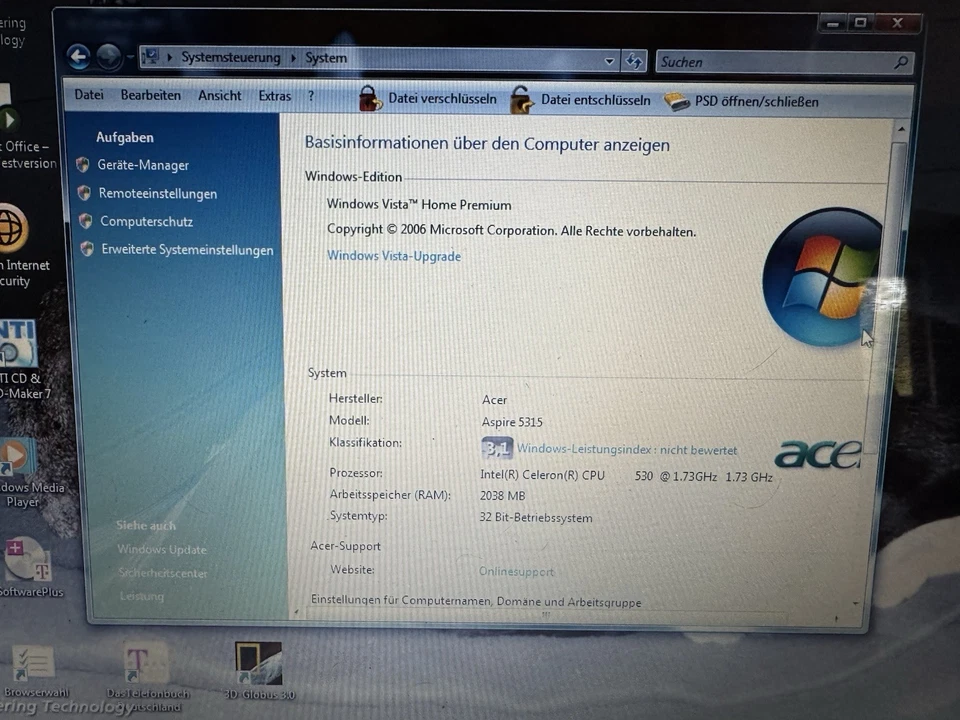Click the Datei entschlüsseln padlock icon

tap(521, 99)
